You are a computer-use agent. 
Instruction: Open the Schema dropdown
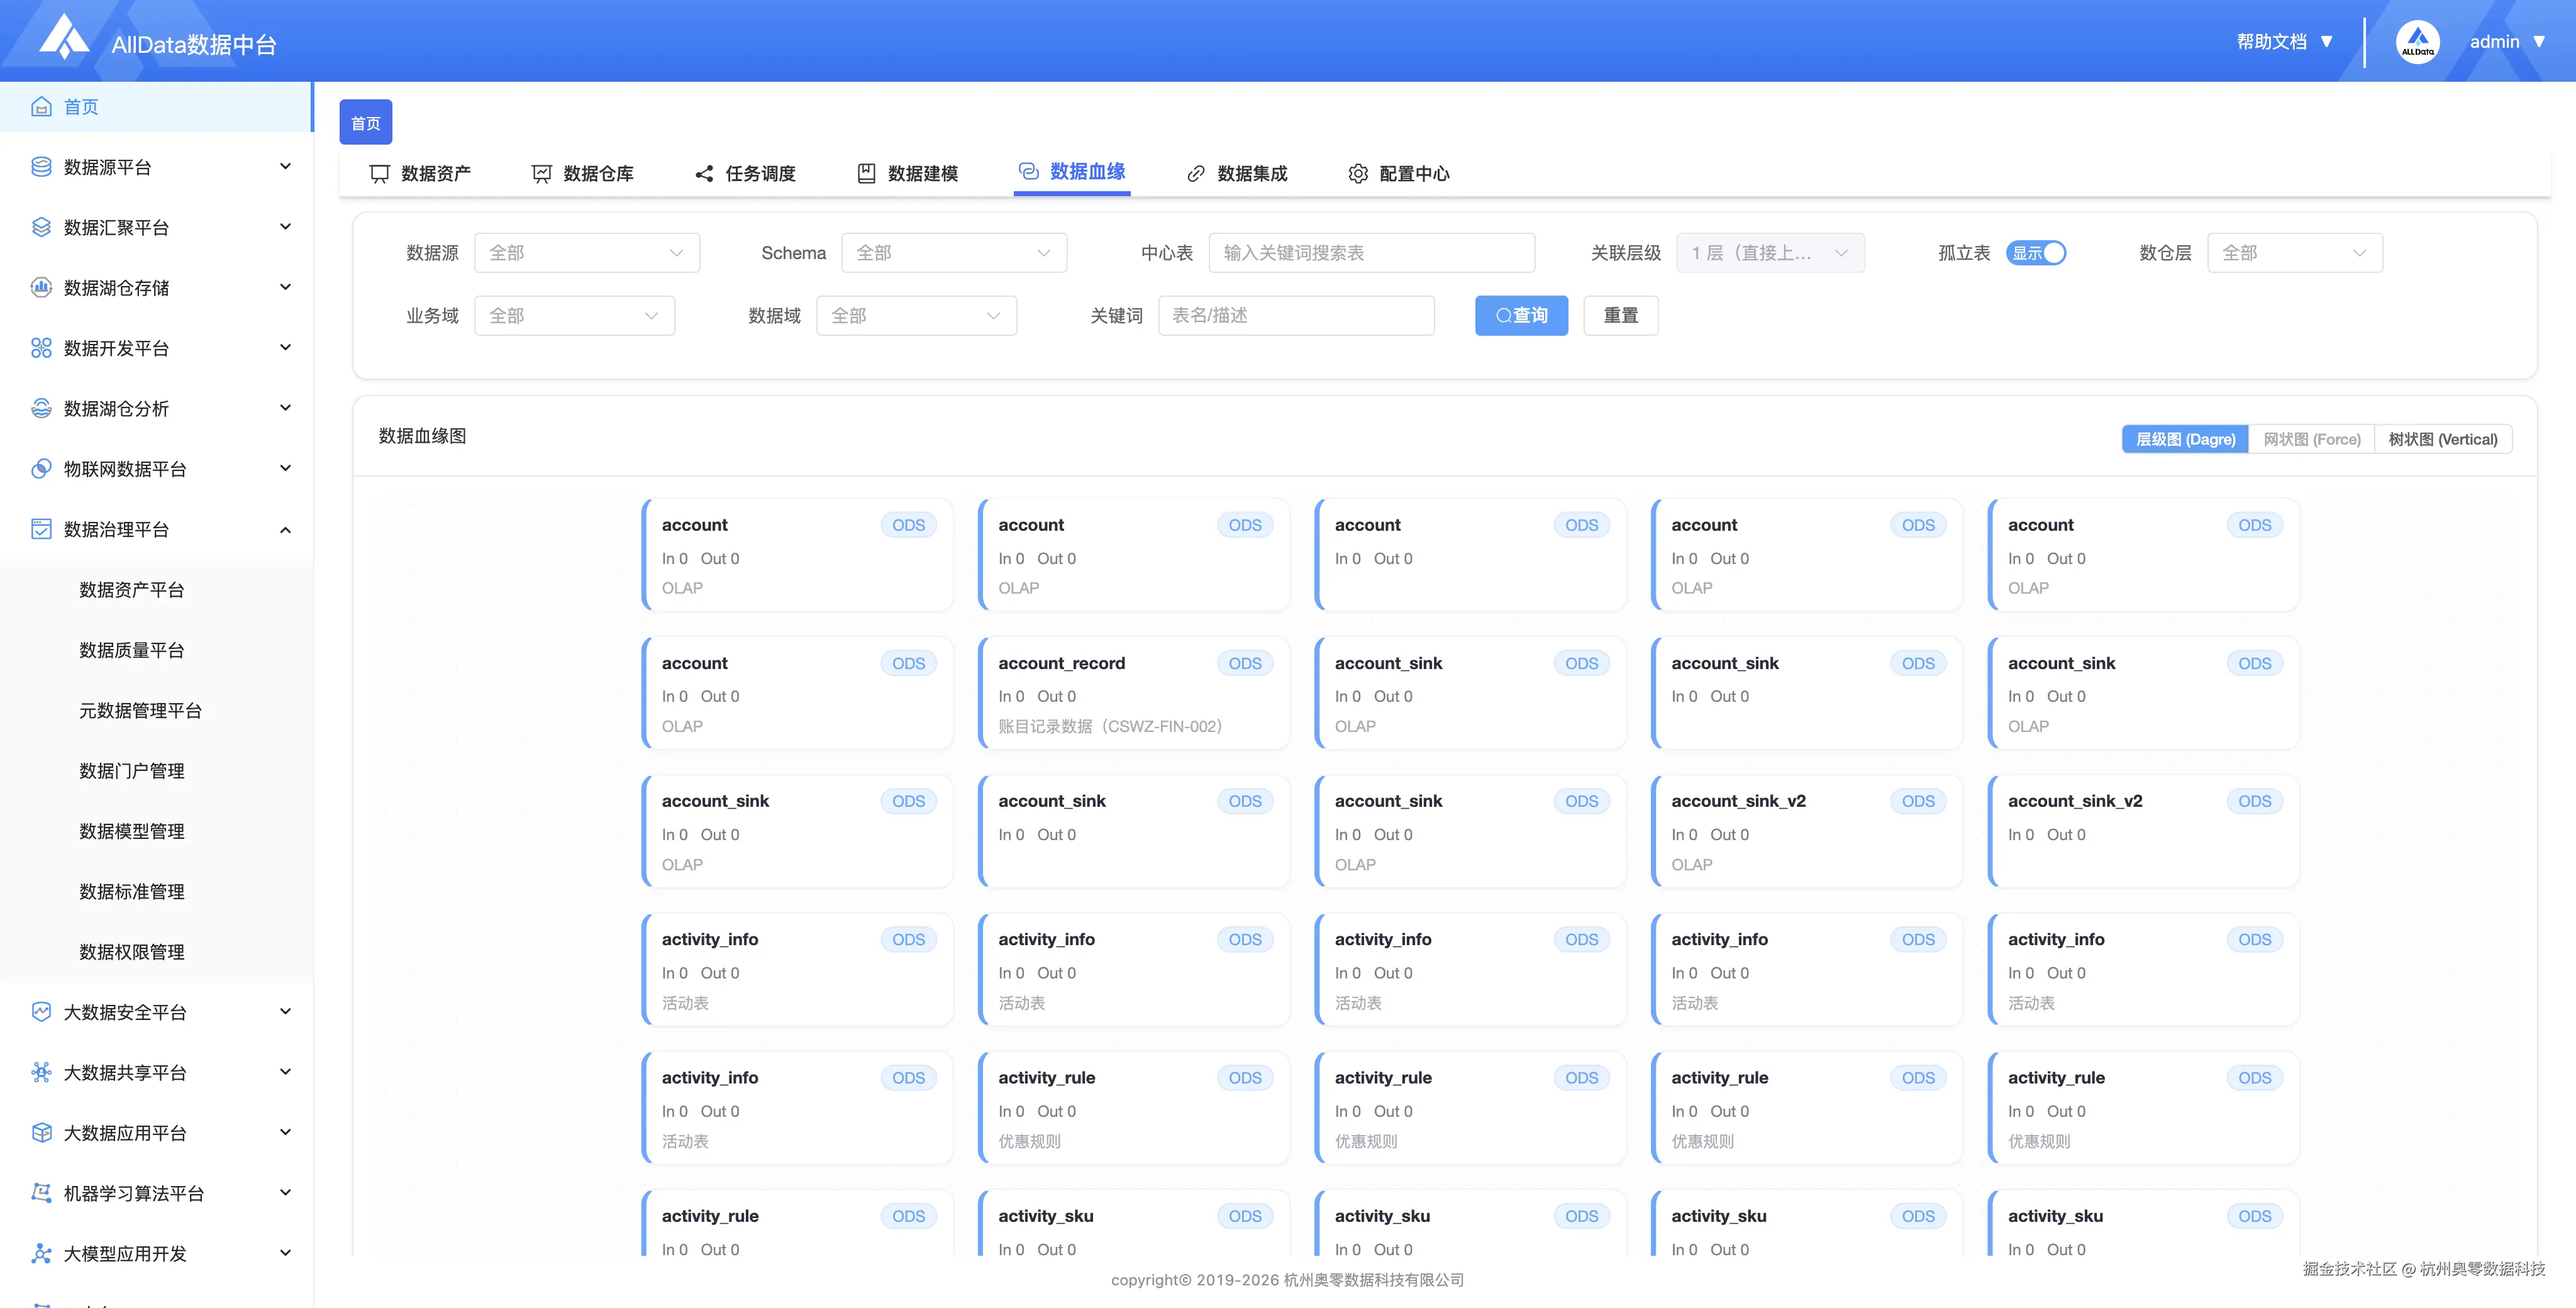[954, 253]
